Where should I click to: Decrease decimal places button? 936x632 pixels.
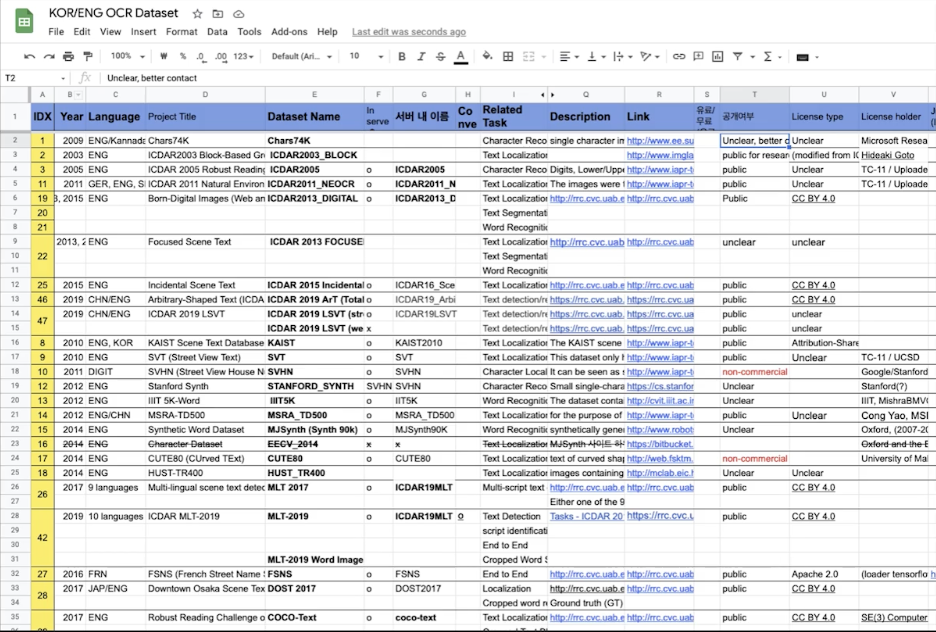[x=201, y=57]
